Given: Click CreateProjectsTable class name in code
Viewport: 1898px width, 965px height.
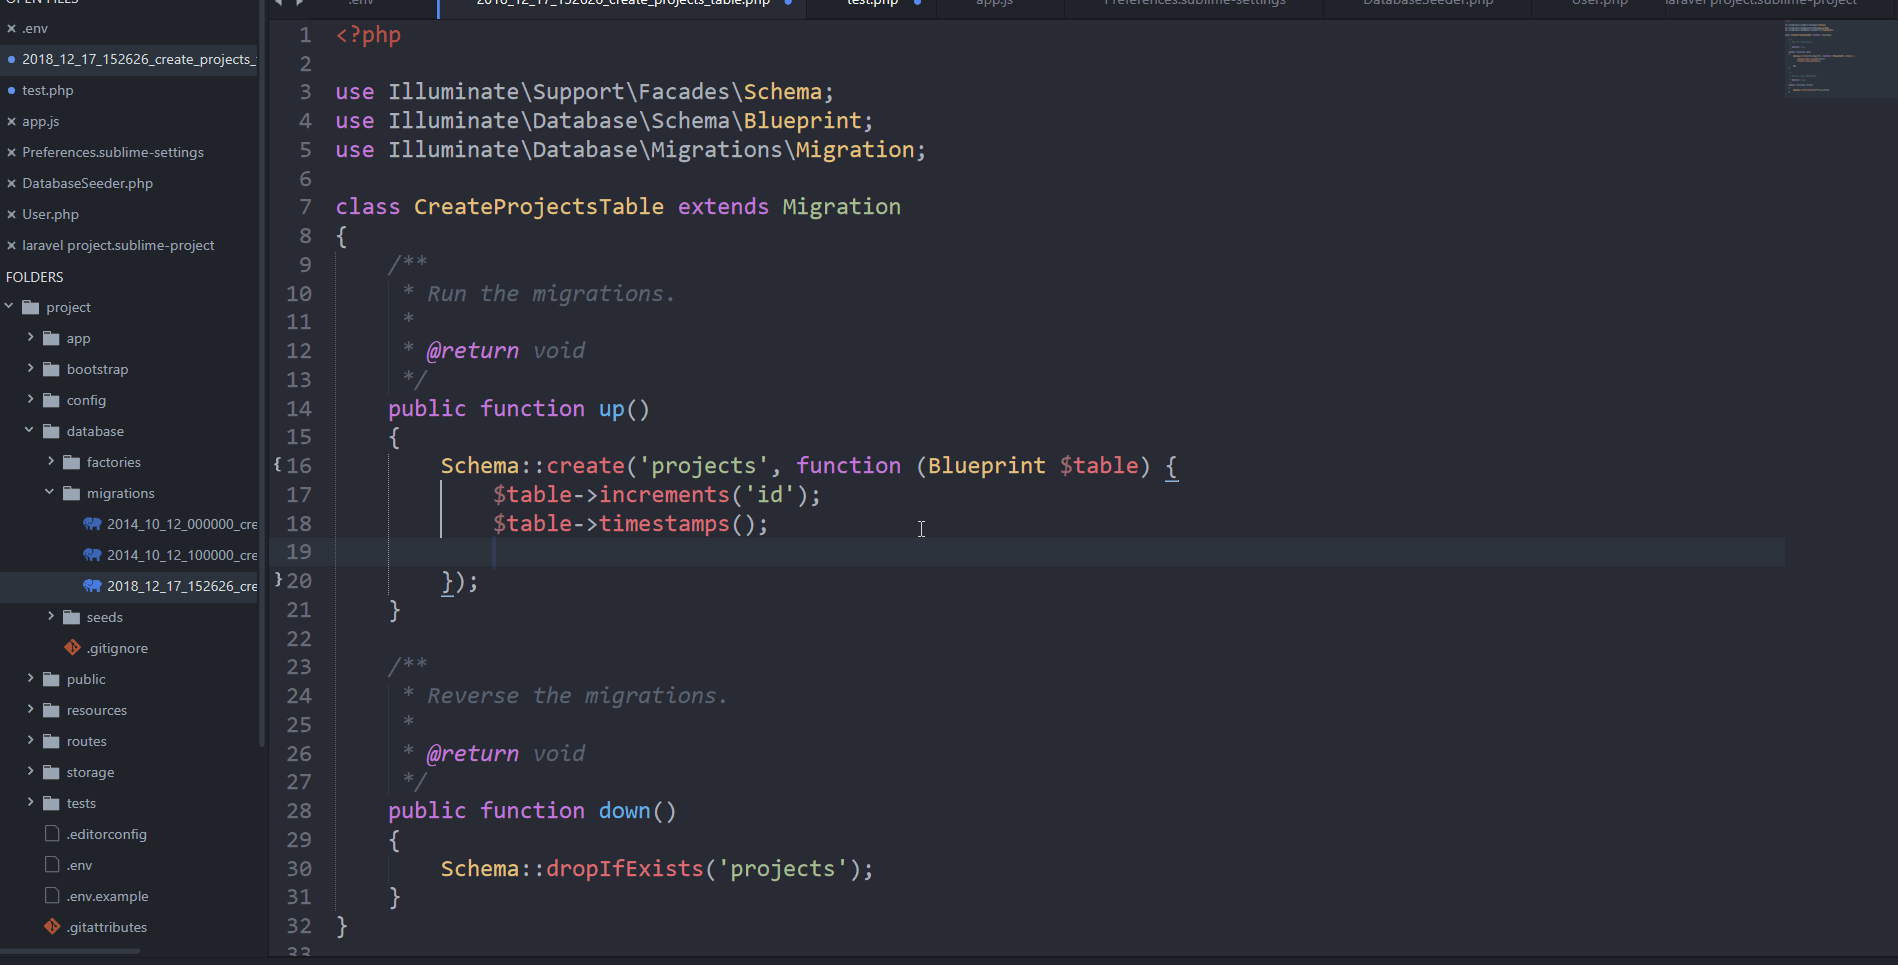Looking at the screenshot, I should pyautogui.click(x=539, y=207).
